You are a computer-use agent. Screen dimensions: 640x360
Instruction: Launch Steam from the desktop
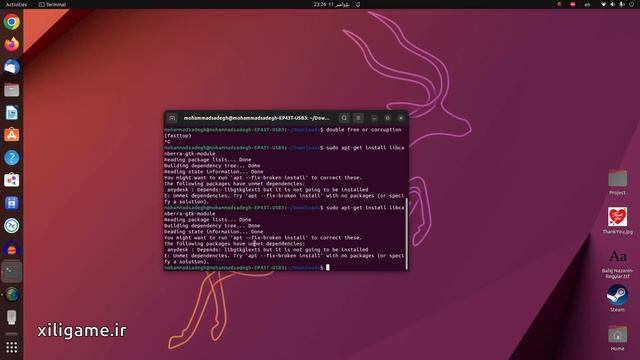click(617, 298)
